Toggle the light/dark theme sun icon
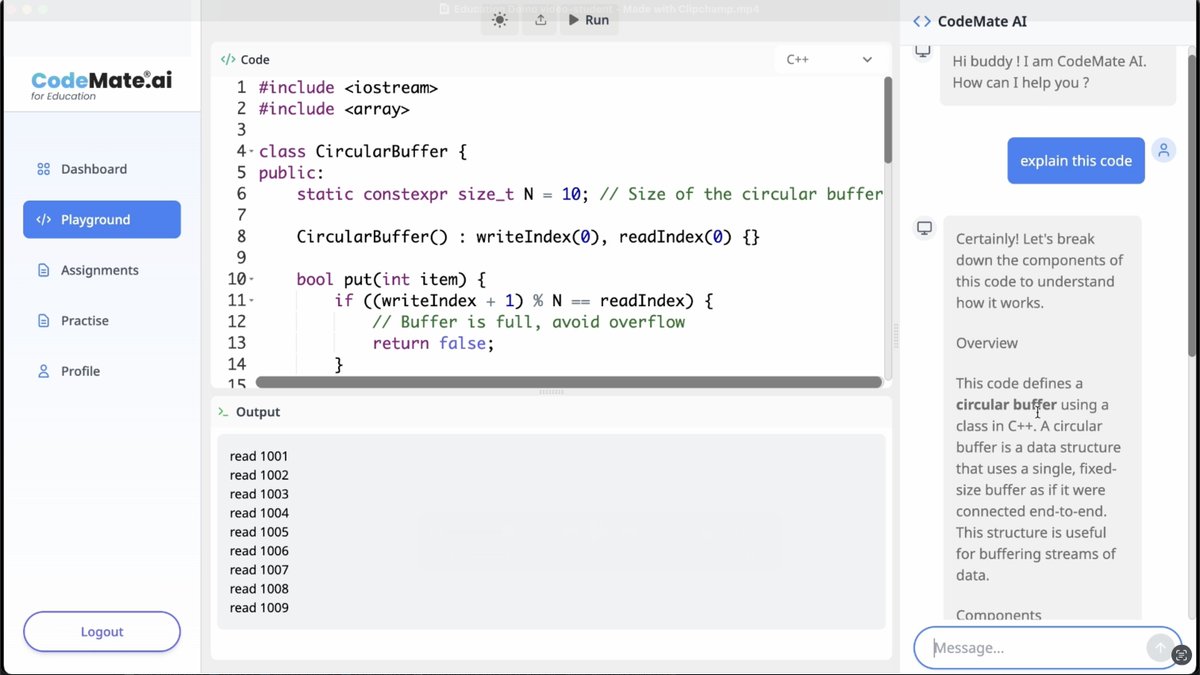Image resolution: width=1200 pixels, height=675 pixels. 500,20
